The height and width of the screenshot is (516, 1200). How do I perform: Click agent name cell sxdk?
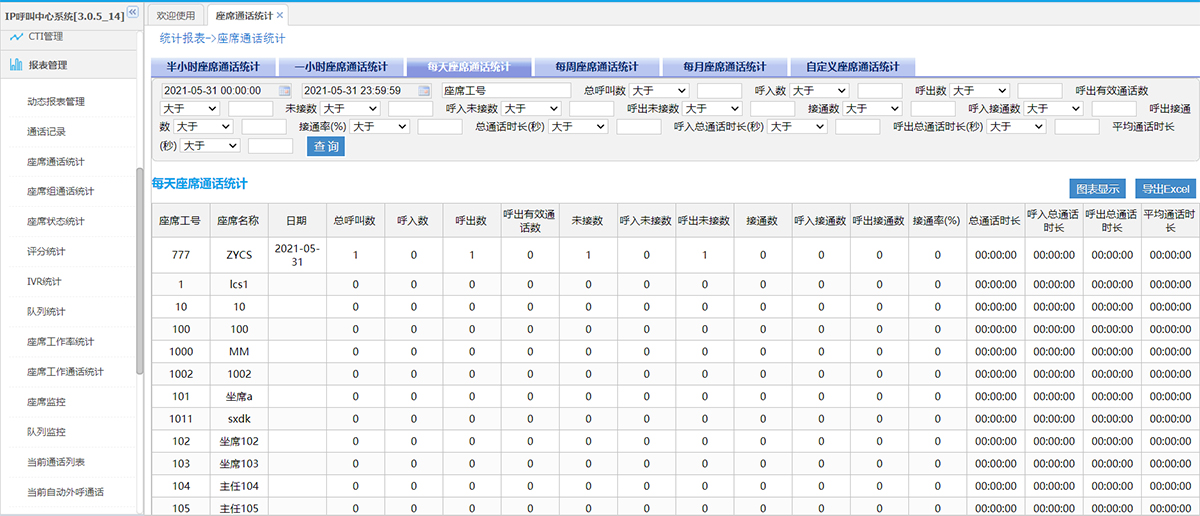coord(239,419)
